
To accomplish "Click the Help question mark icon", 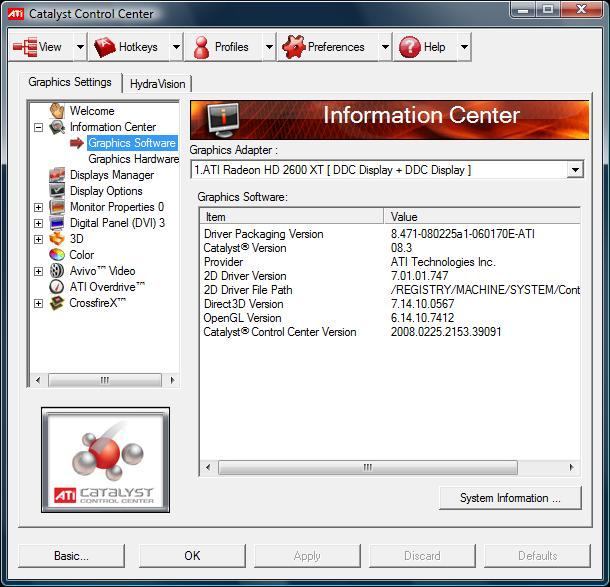I will point(410,47).
